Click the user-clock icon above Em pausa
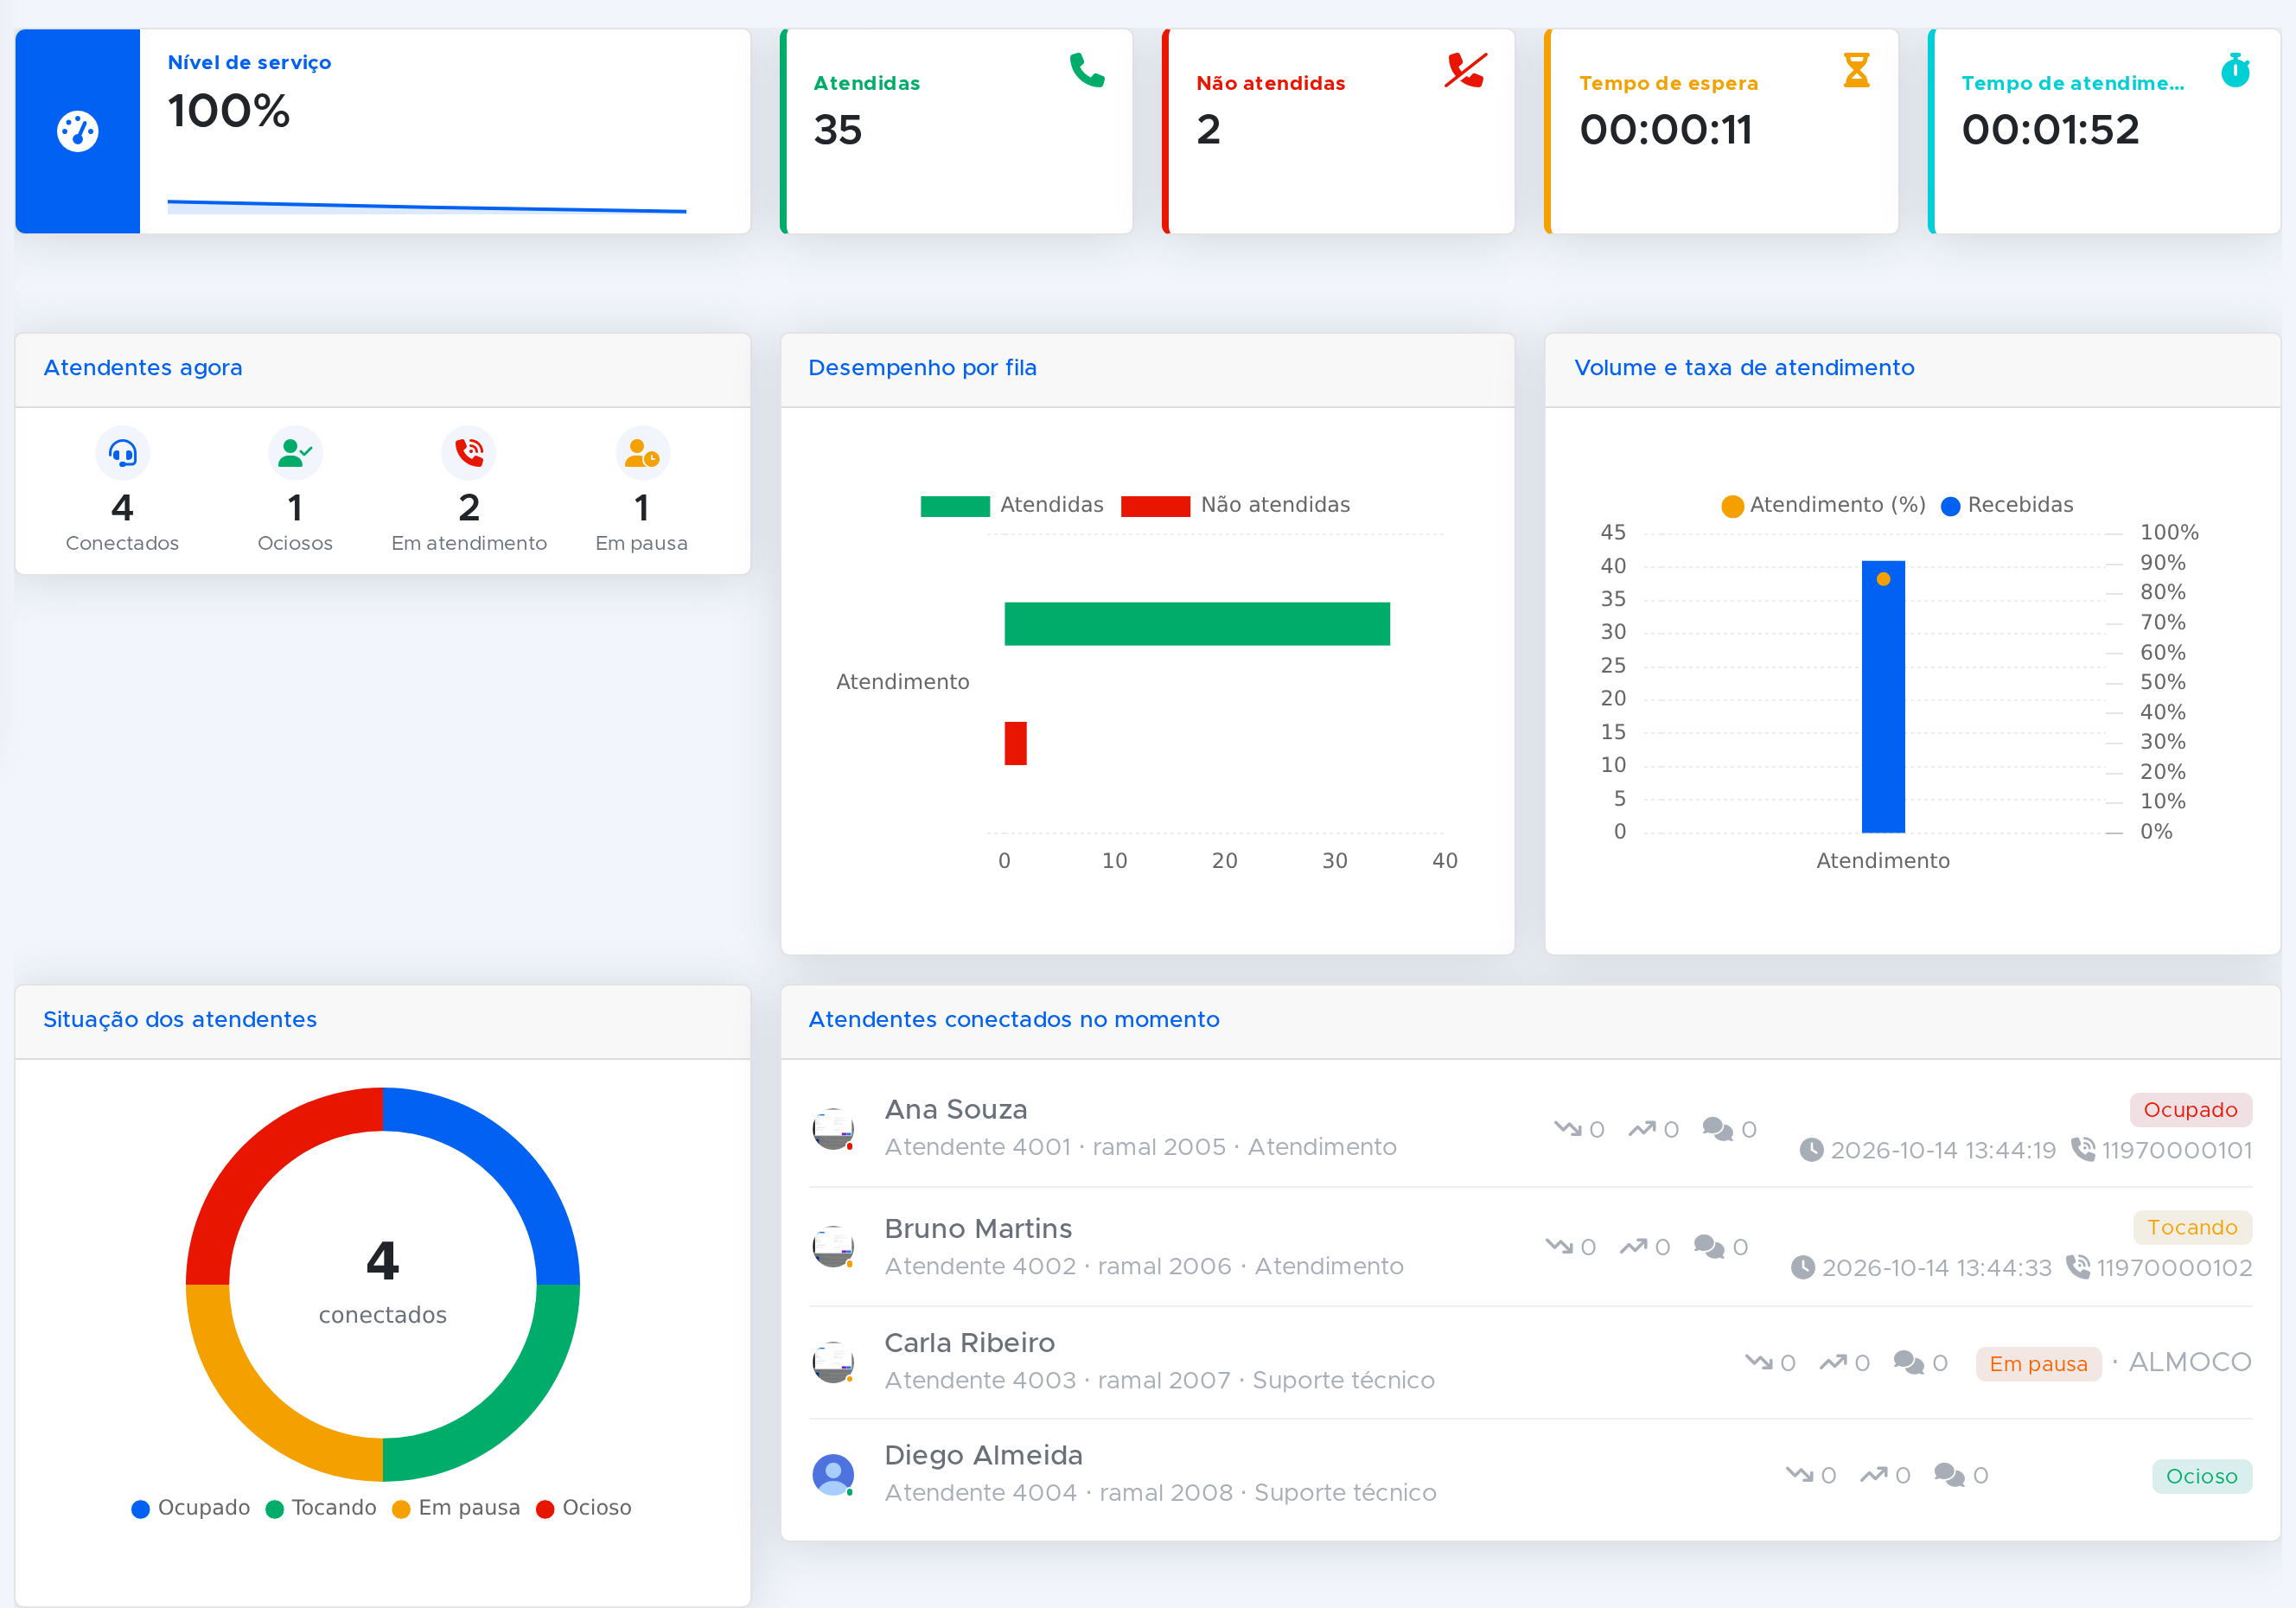This screenshot has height=1608, width=2296. point(642,453)
